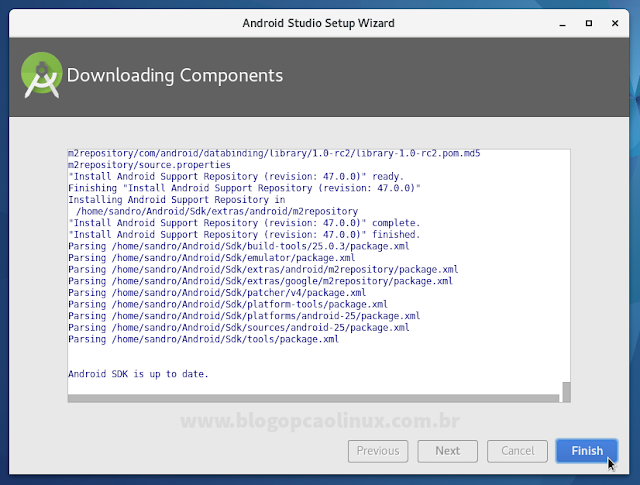This screenshot has height=485, width=640.
Task: Click the "patcher/v4/package.xml" log line
Action: click(217, 293)
